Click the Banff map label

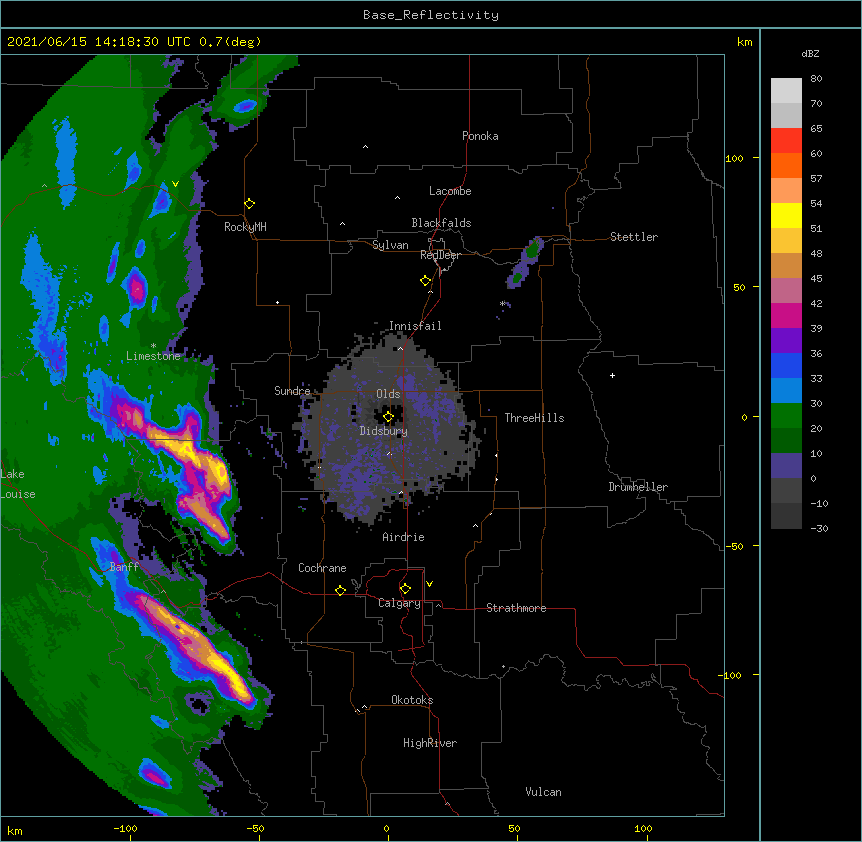click(x=124, y=567)
